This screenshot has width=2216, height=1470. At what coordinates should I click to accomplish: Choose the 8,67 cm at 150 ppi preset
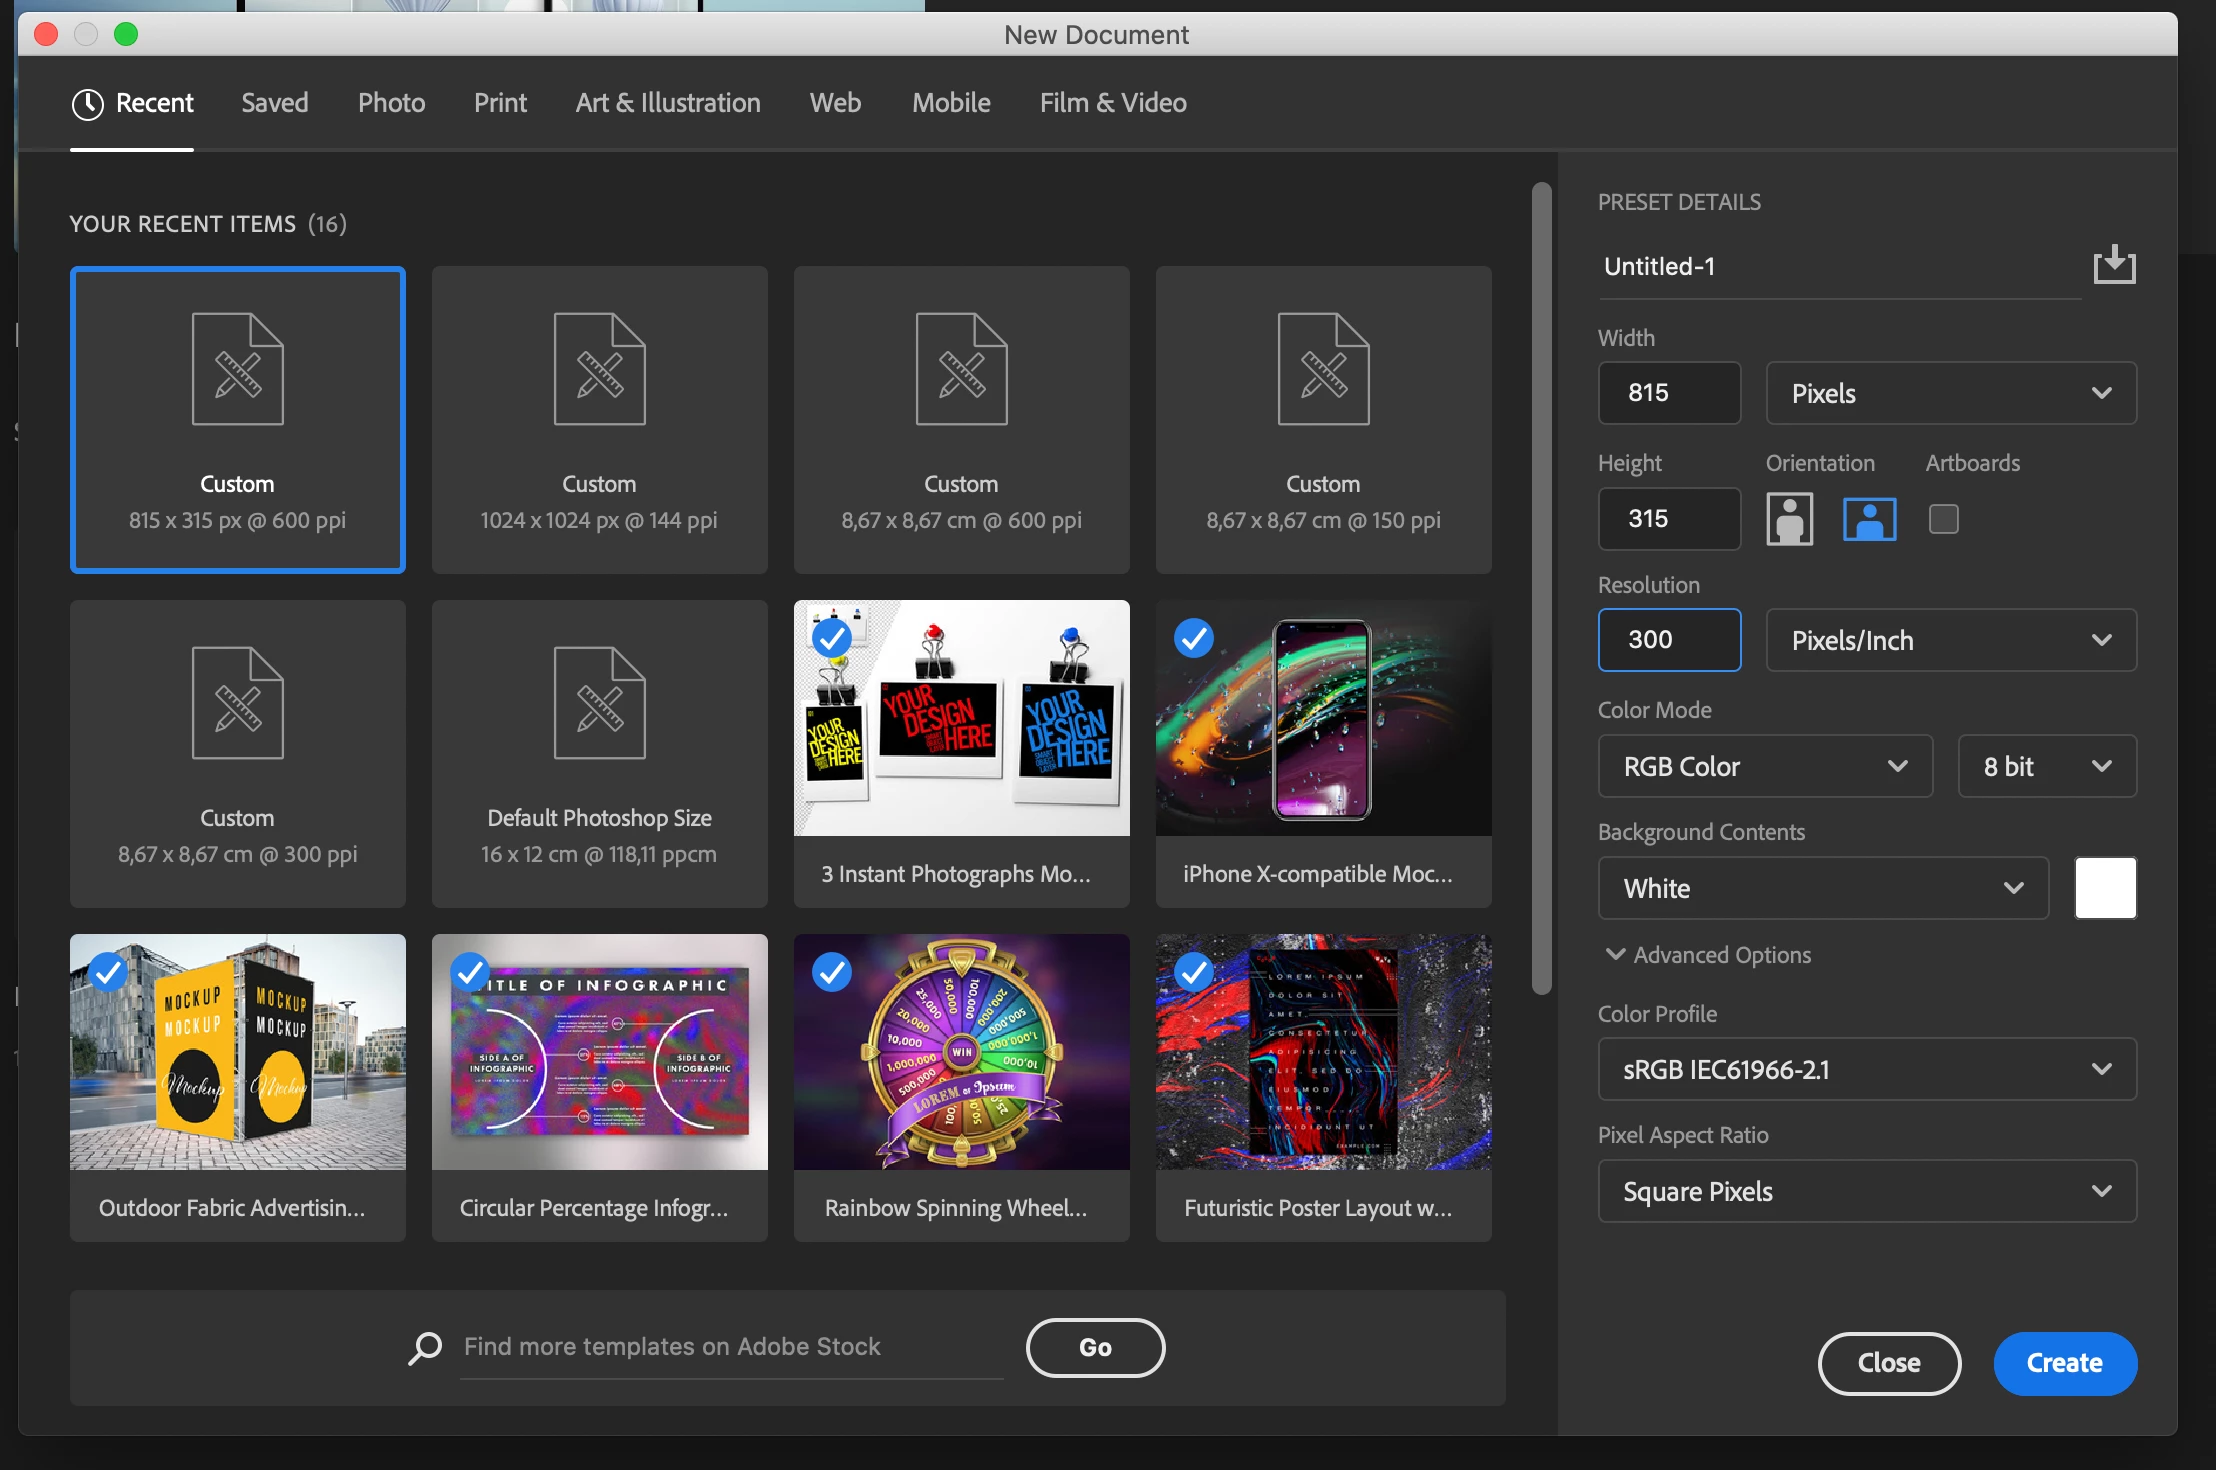(1323, 419)
